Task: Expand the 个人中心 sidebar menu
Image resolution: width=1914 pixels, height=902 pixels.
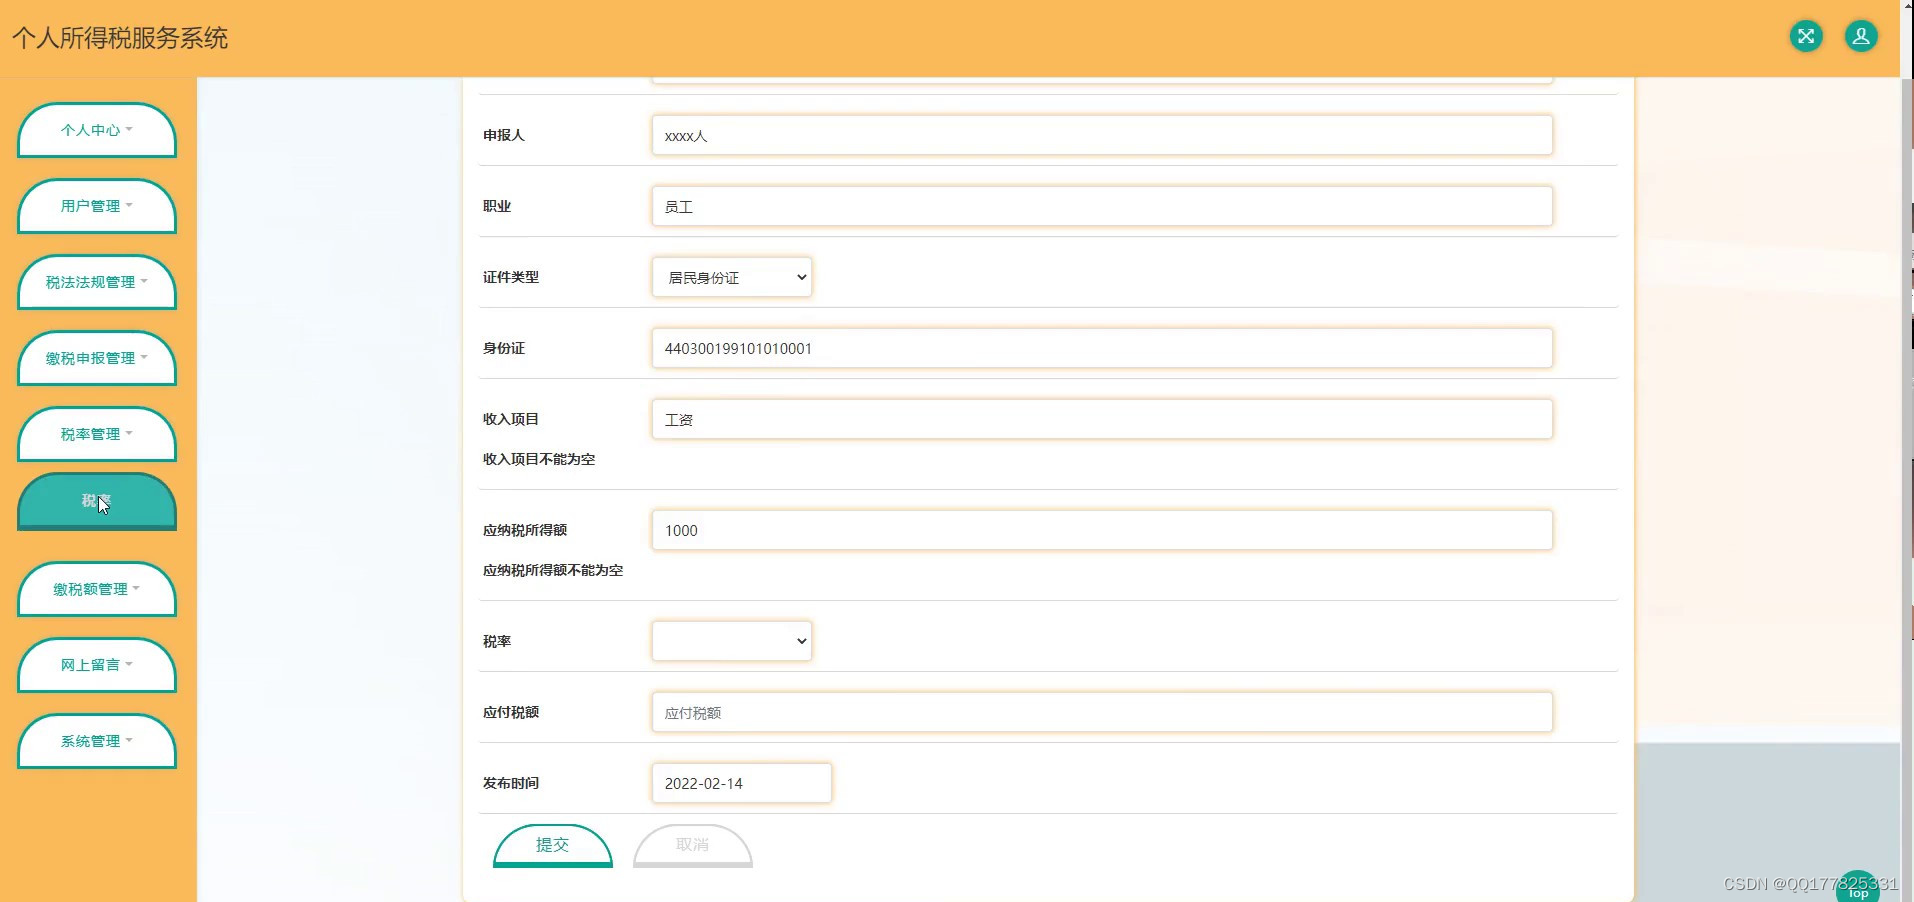Action: pos(97,130)
